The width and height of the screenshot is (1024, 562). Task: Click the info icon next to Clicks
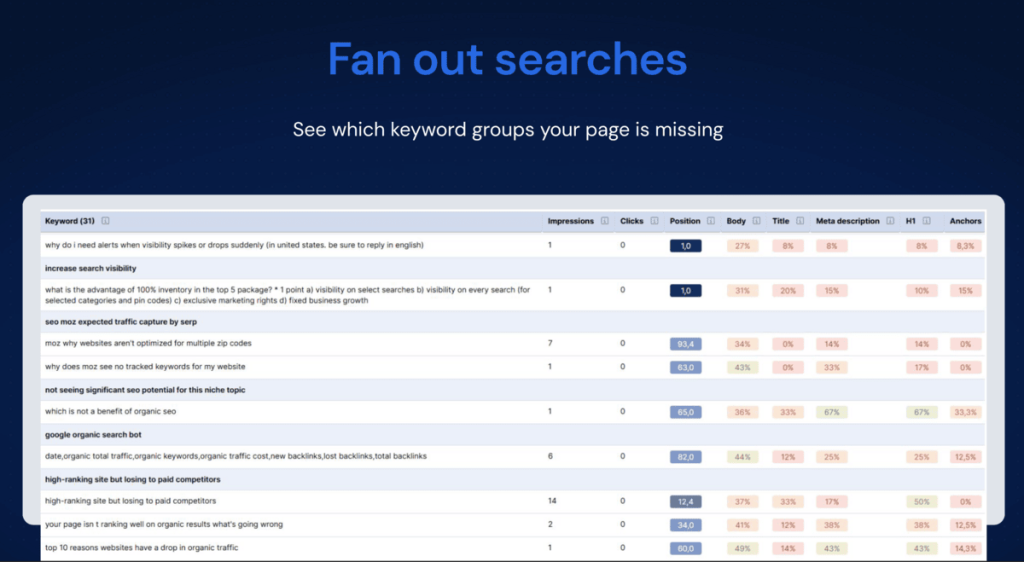[x=653, y=221]
